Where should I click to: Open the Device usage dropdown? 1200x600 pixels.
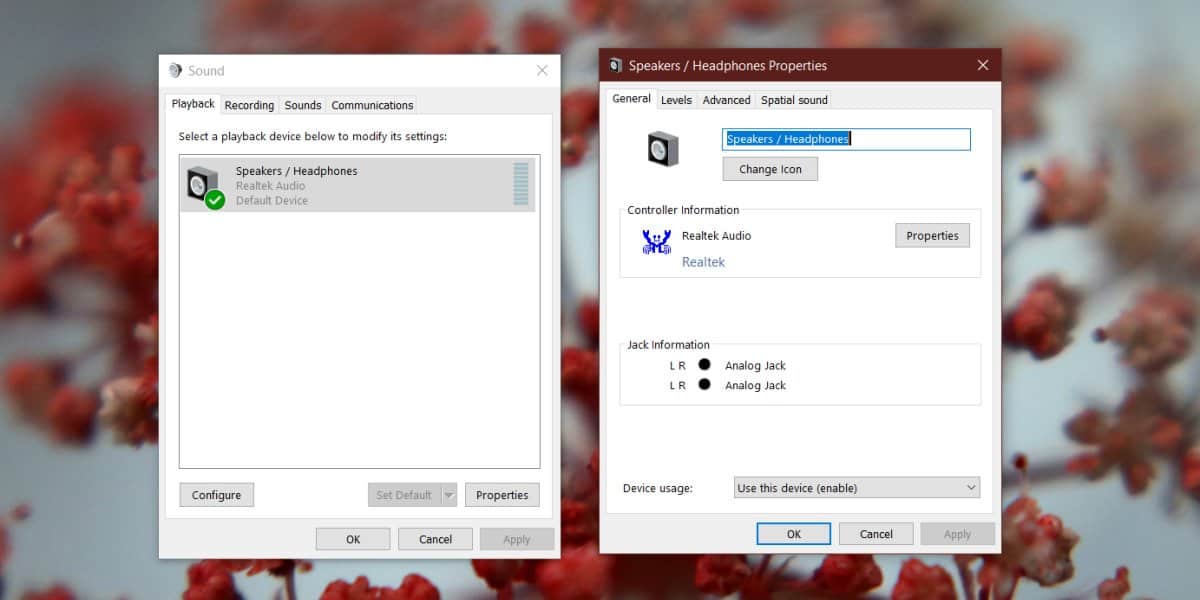click(x=857, y=488)
